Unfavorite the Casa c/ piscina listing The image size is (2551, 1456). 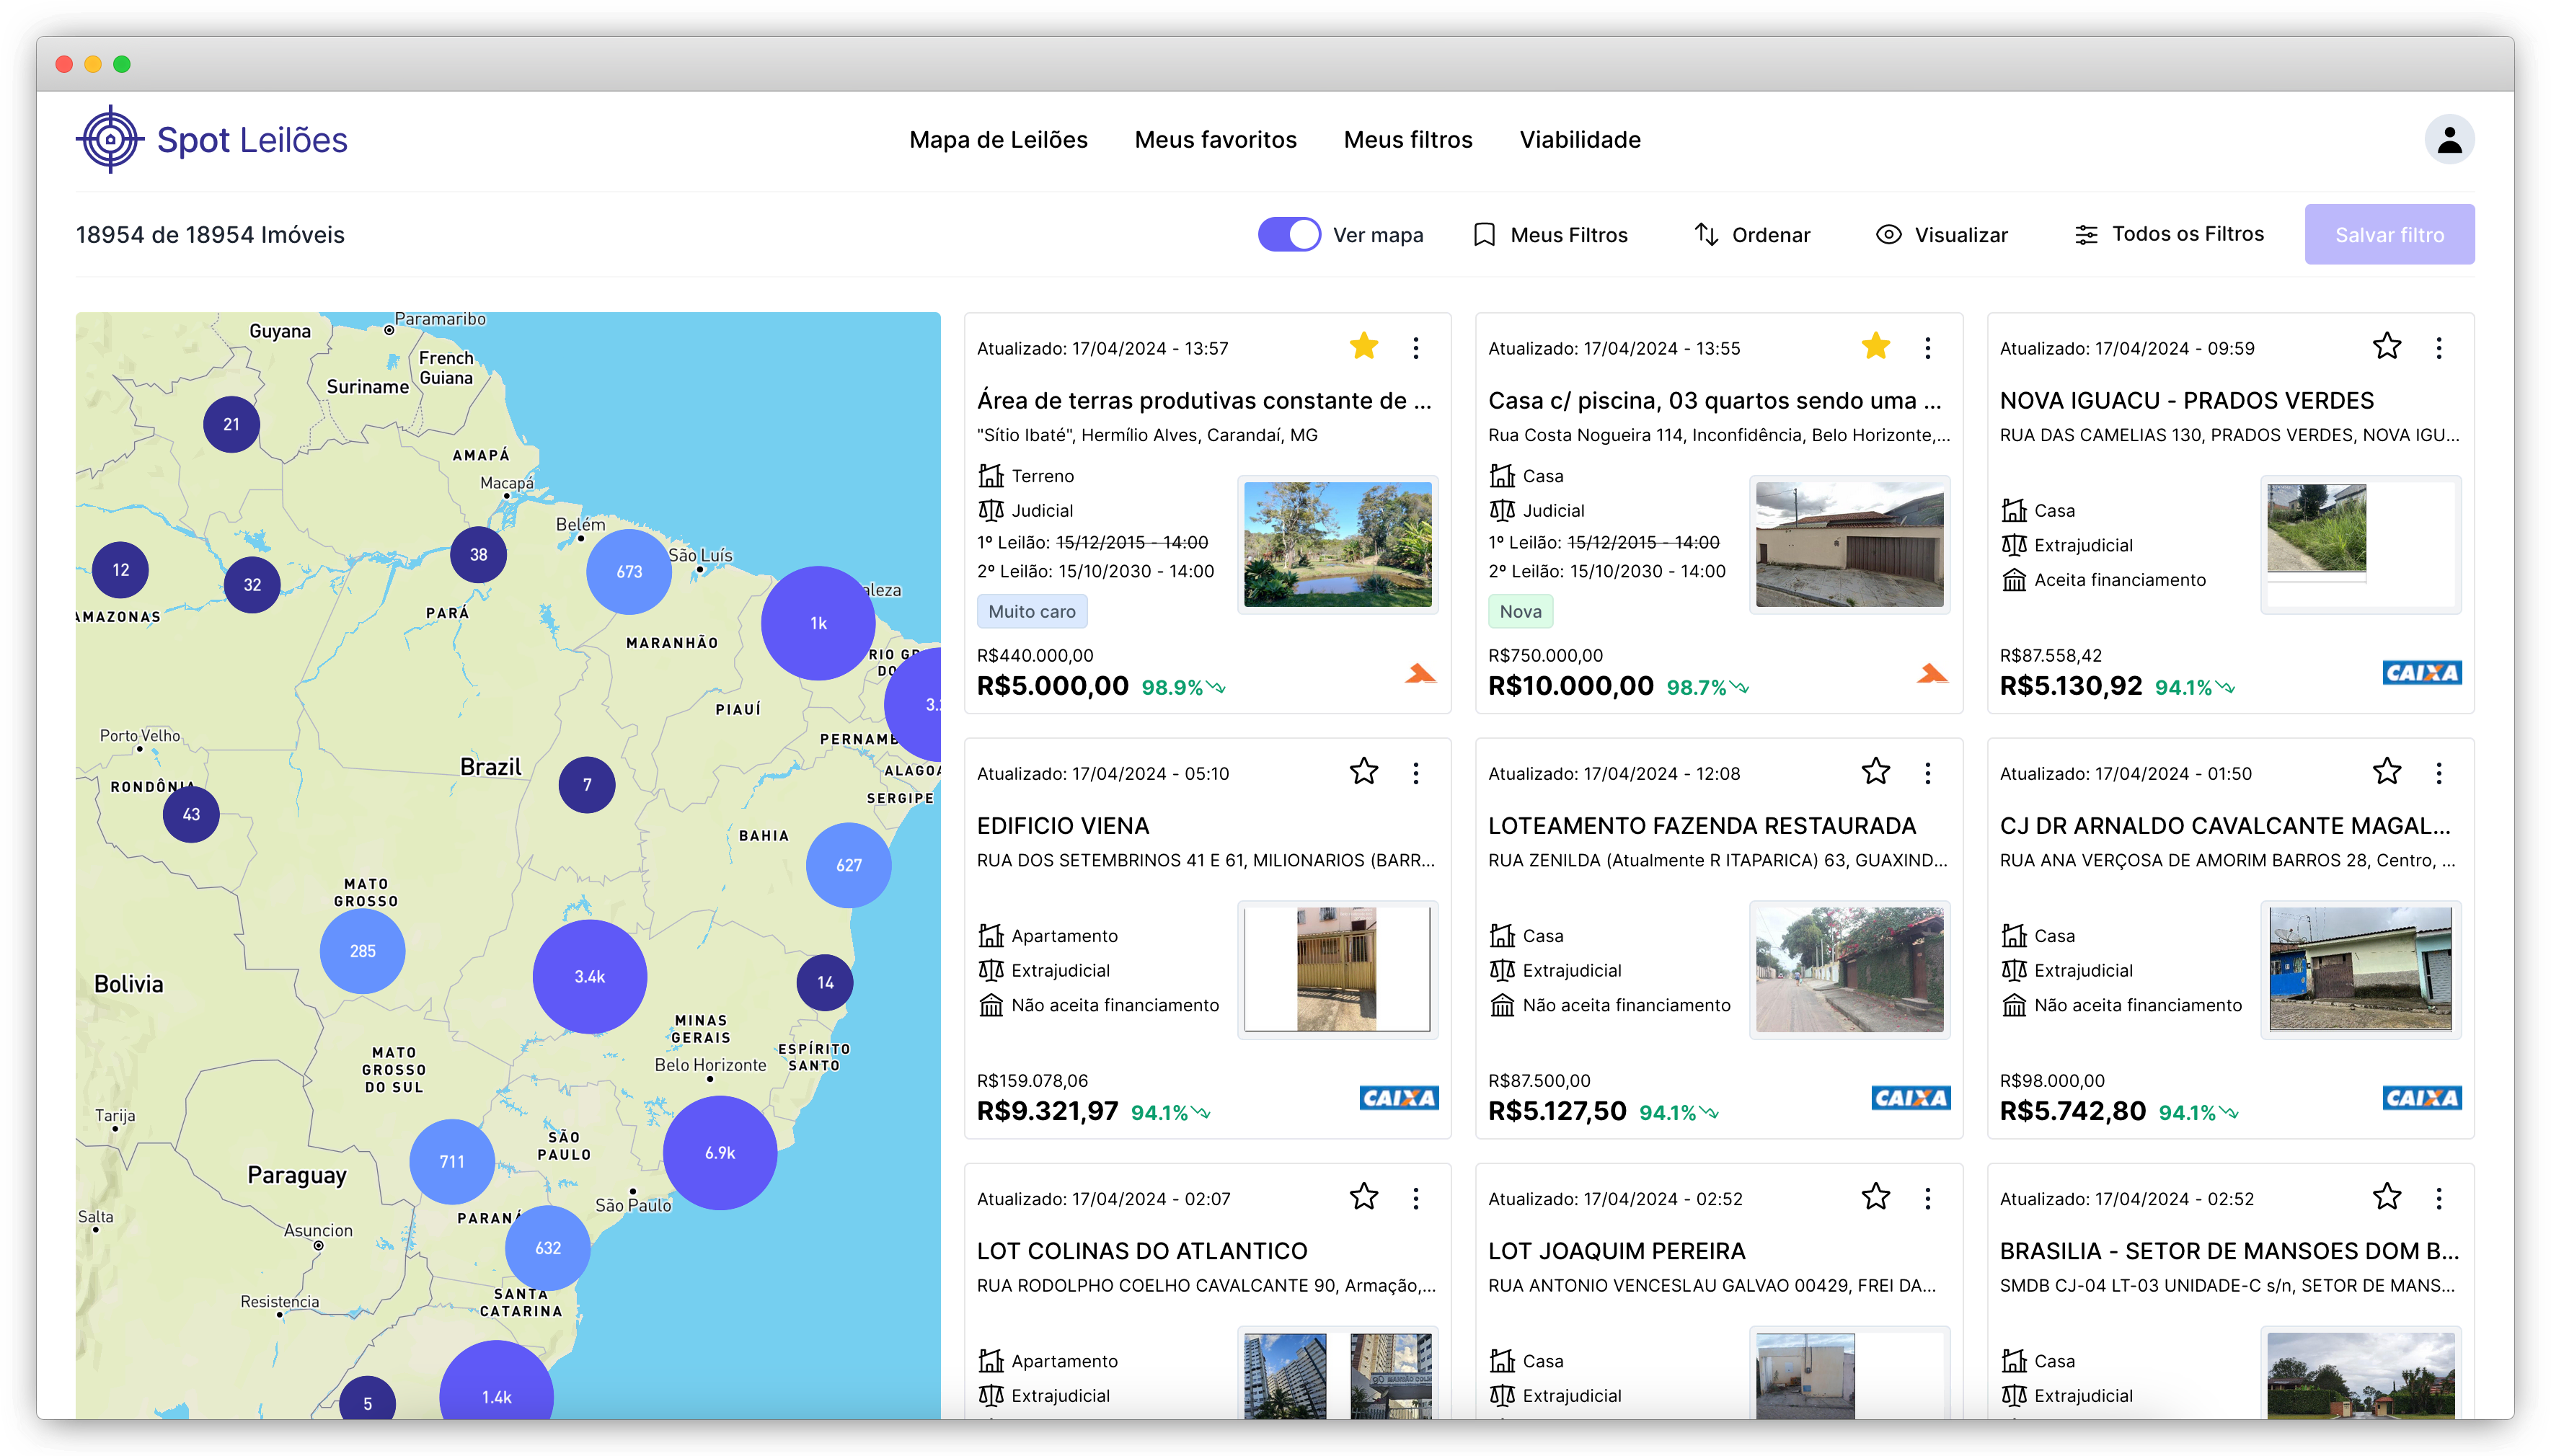tap(1875, 346)
